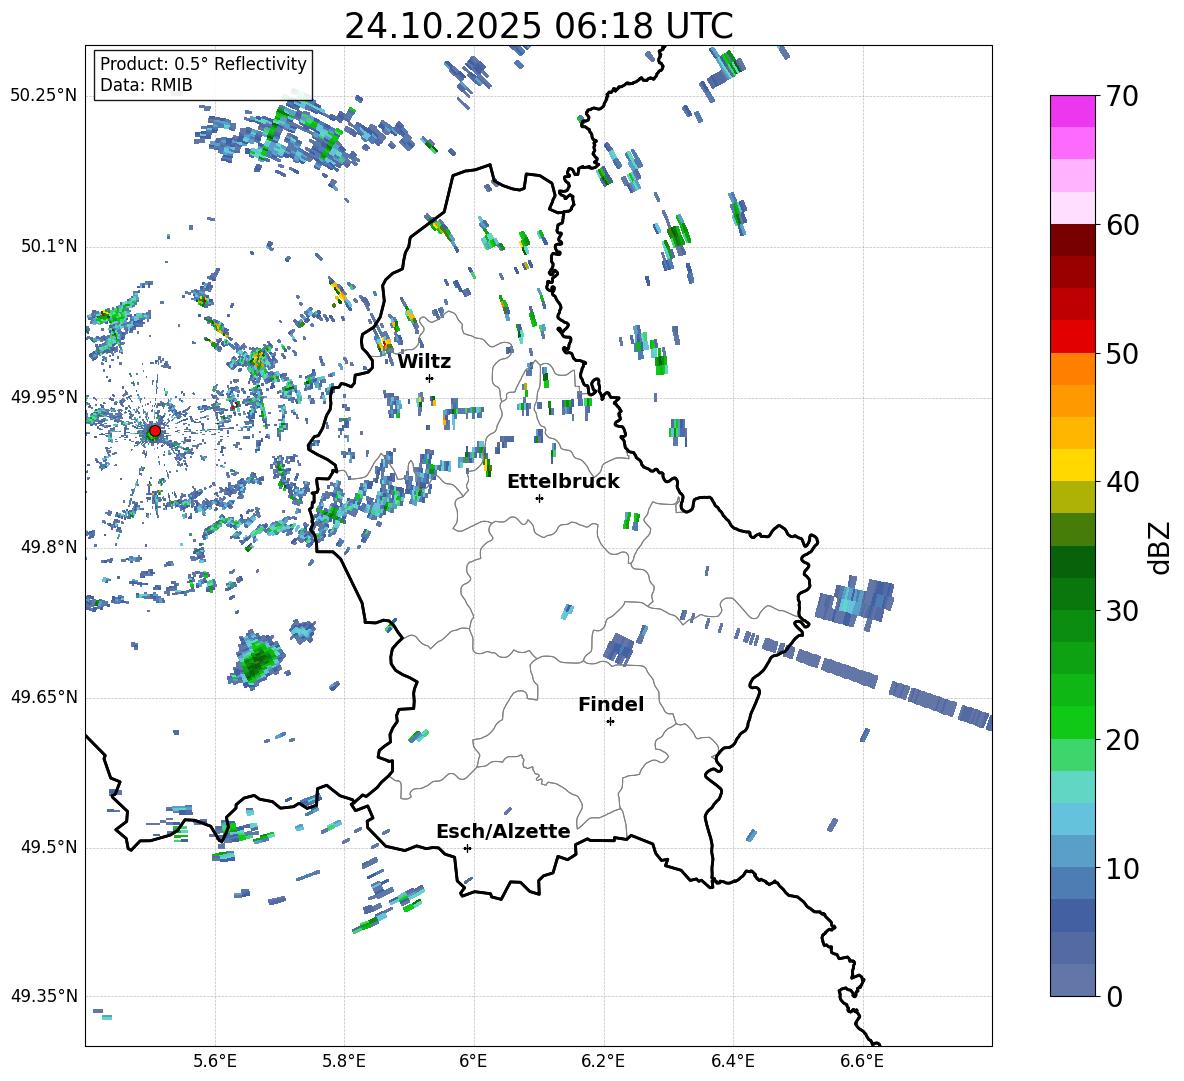Click the title '24.10.2025 06:18 UTC'

click(539, 26)
